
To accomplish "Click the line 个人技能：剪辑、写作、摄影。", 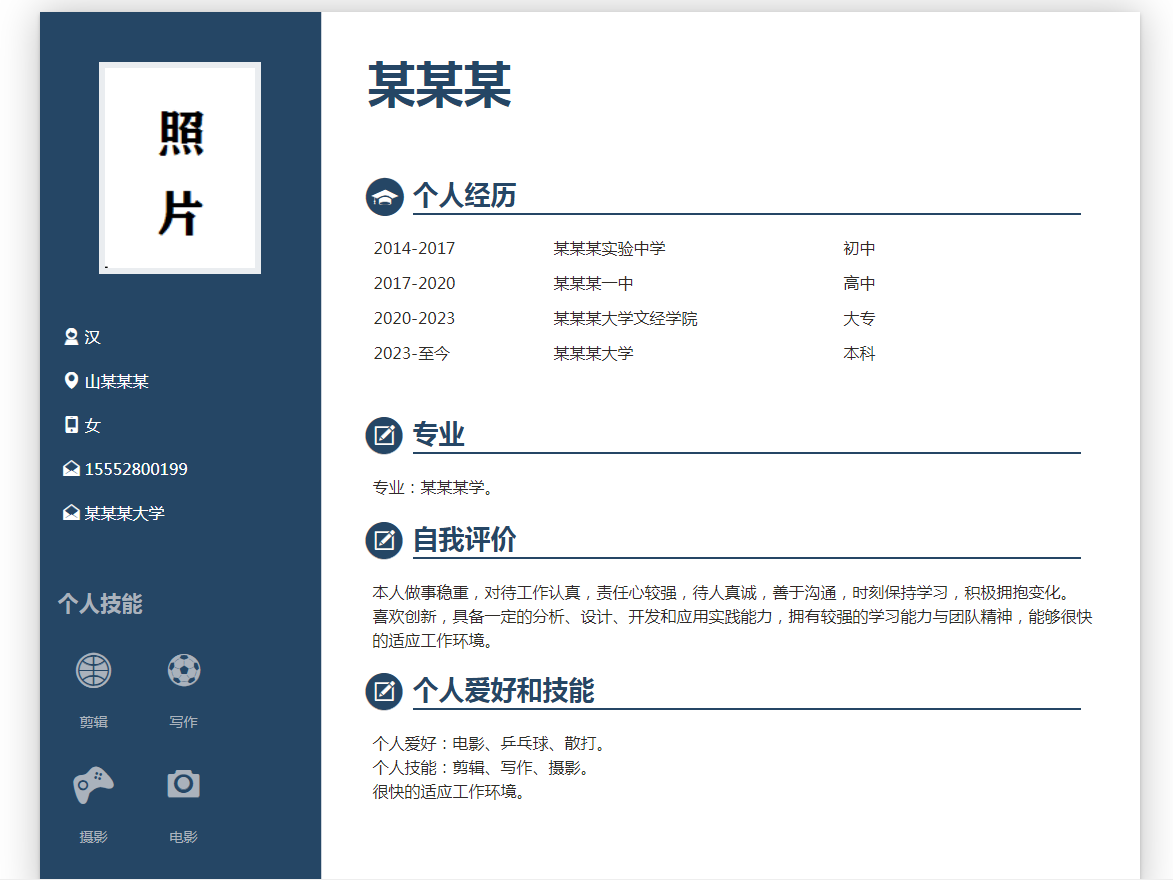I will pyautogui.click(x=483, y=768).
